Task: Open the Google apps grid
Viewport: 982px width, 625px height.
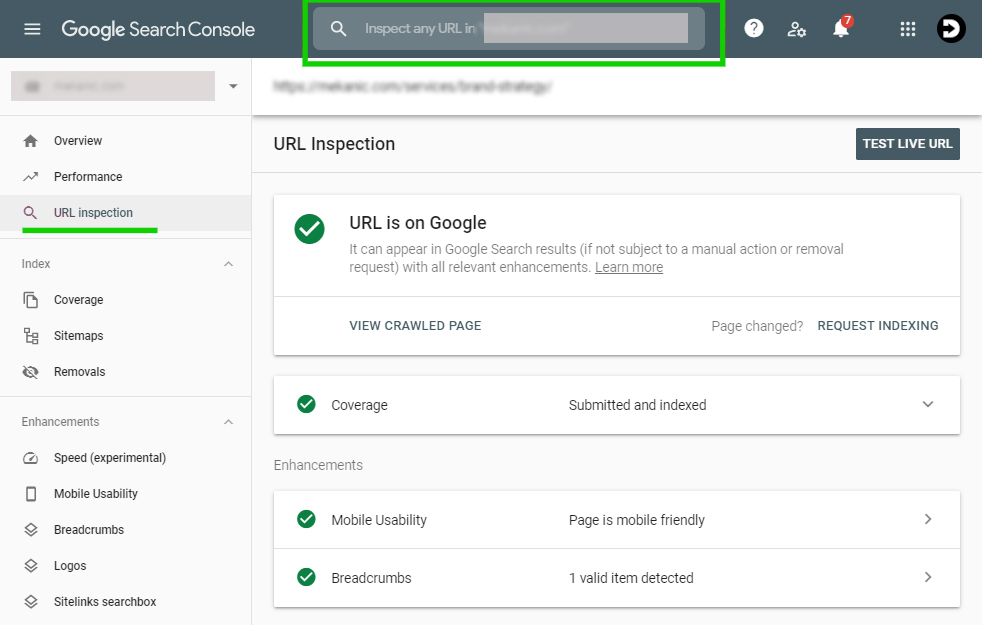Action: coord(907,29)
